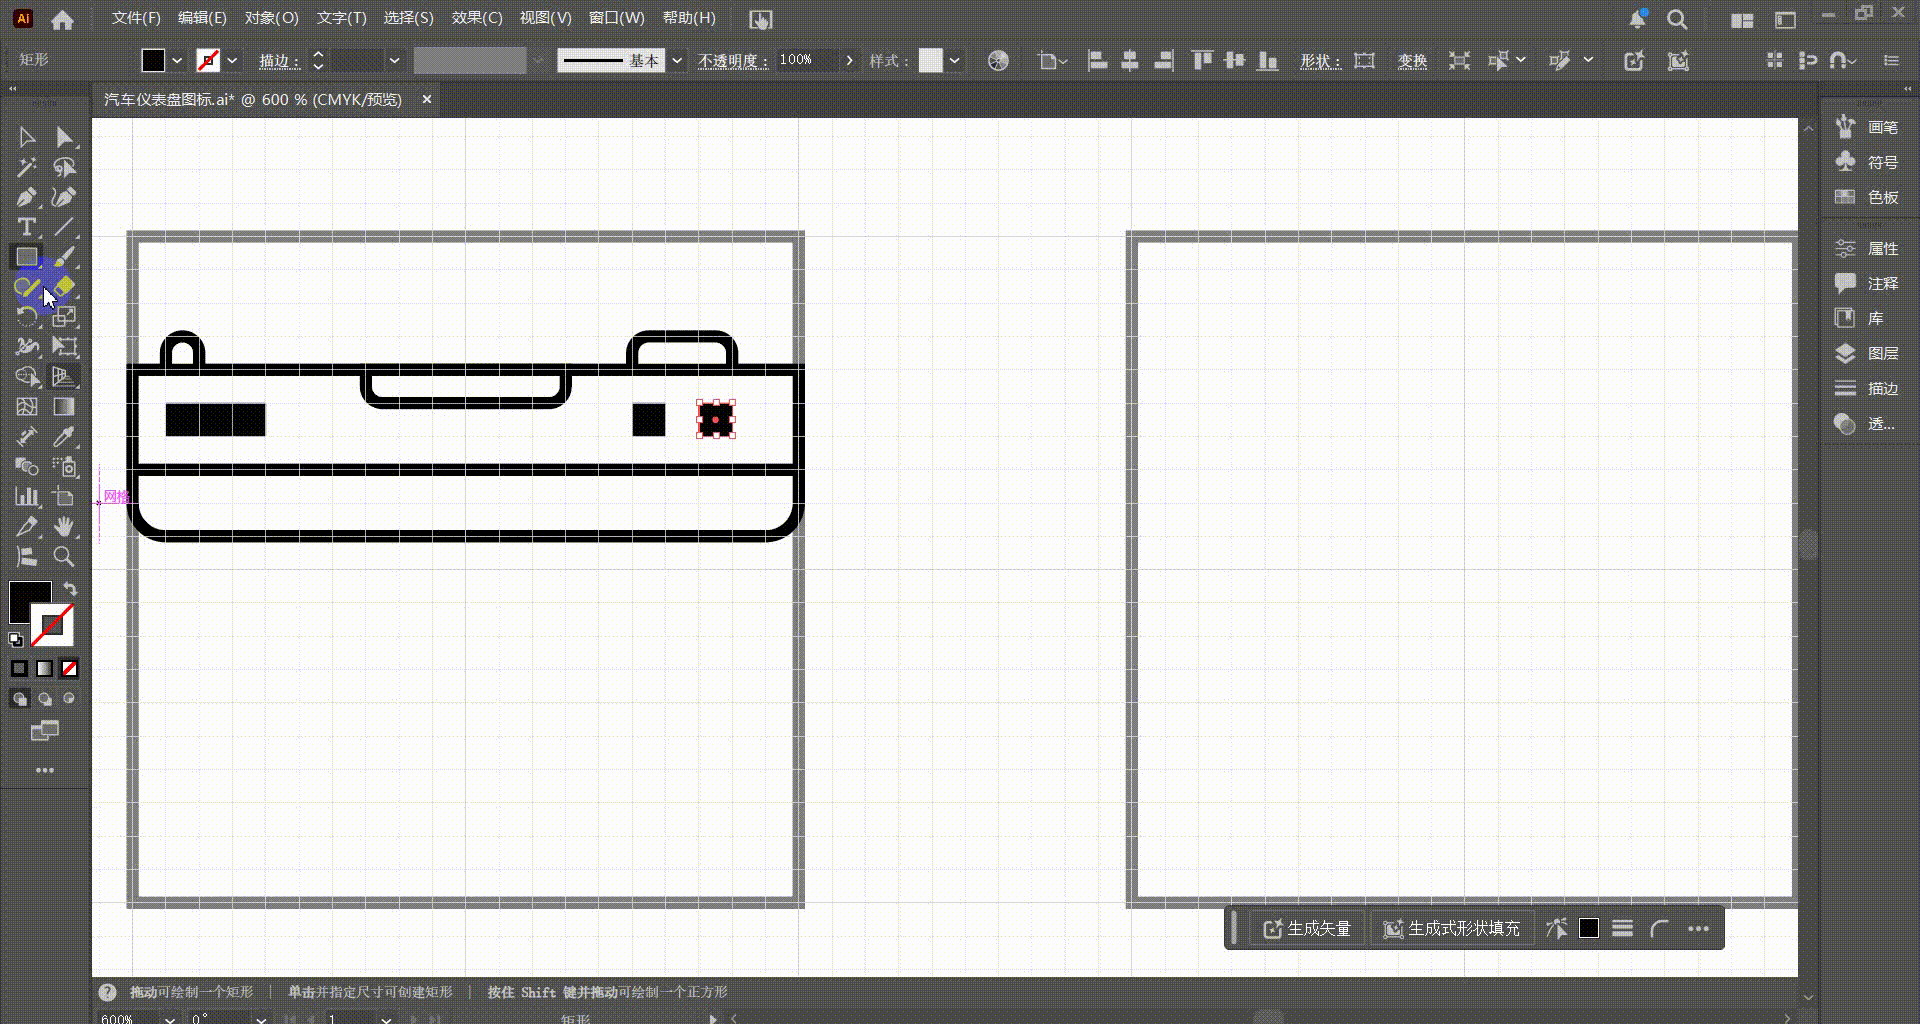Open Edit Toolbar three dots
The height and width of the screenshot is (1024, 1920).
tap(45, 770)
